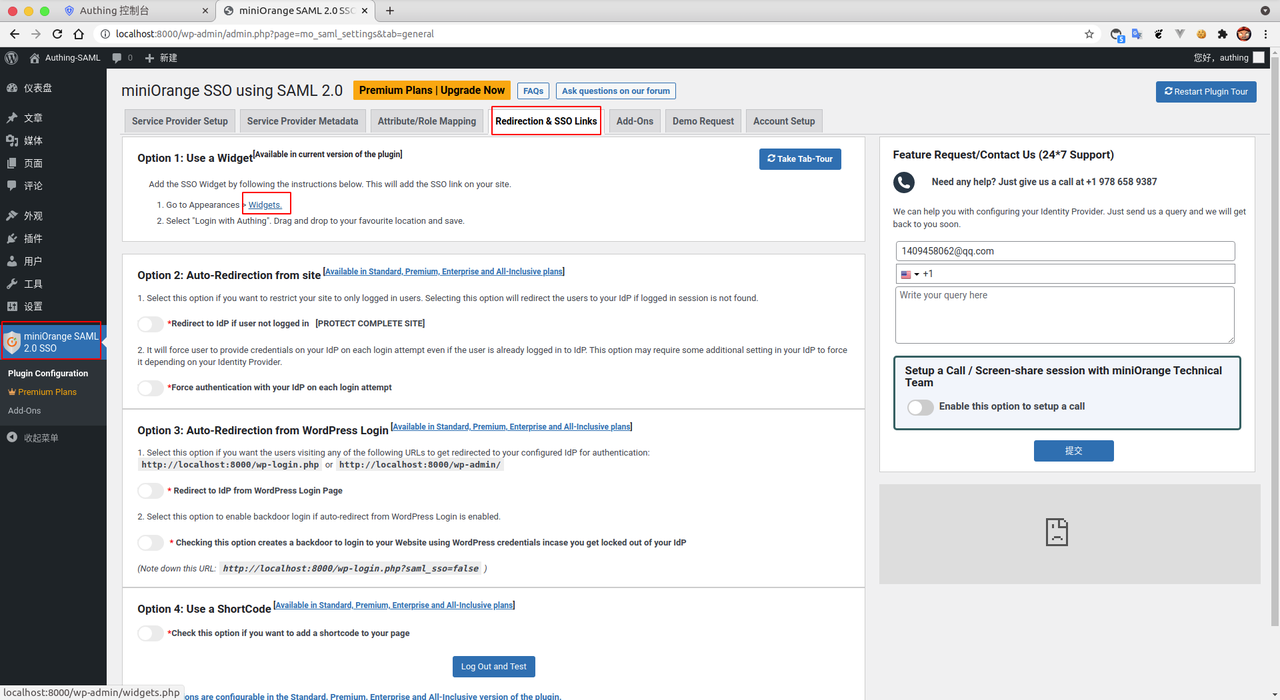
Task: Click the Write your query here textarea
Action: click(1066, 315)
